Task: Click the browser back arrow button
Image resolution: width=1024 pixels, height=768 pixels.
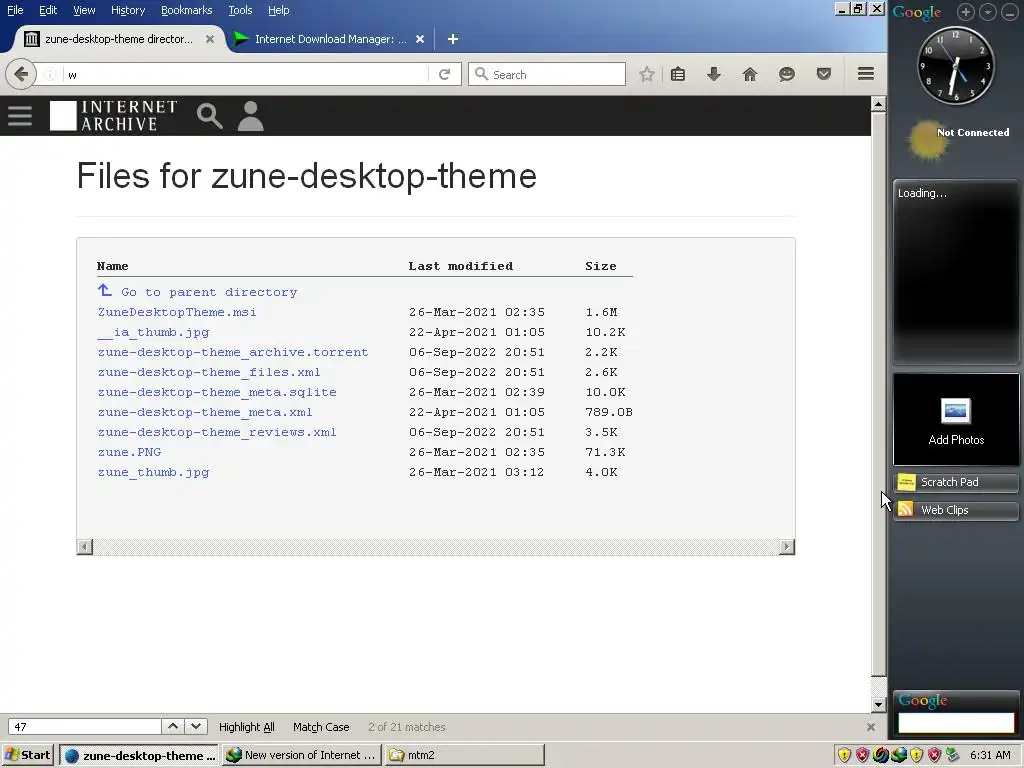Action: point(21,74)
